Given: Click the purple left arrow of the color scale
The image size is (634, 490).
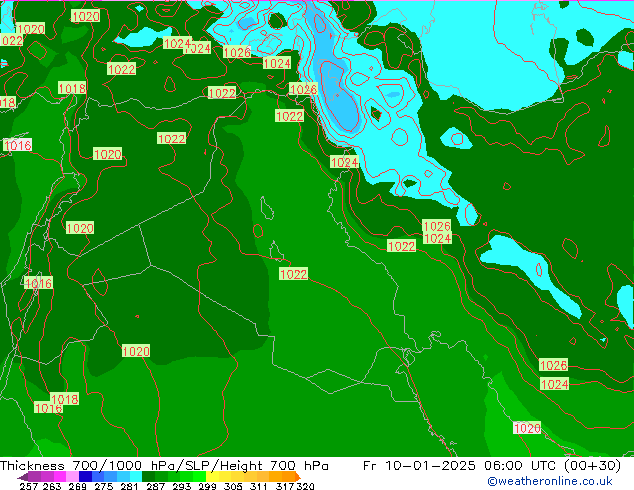Looking at the screenshot, I should 23,477.
